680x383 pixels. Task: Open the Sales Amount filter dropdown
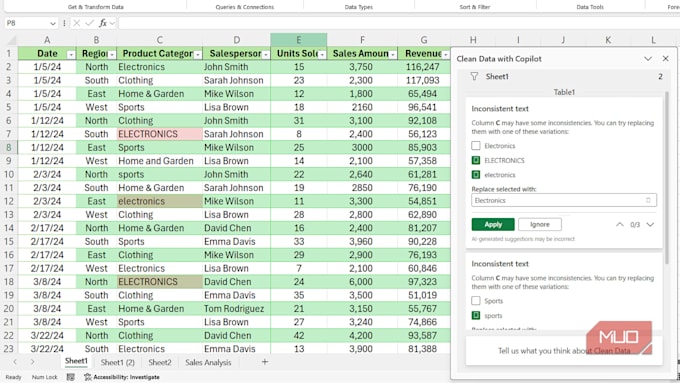point(393,54)
